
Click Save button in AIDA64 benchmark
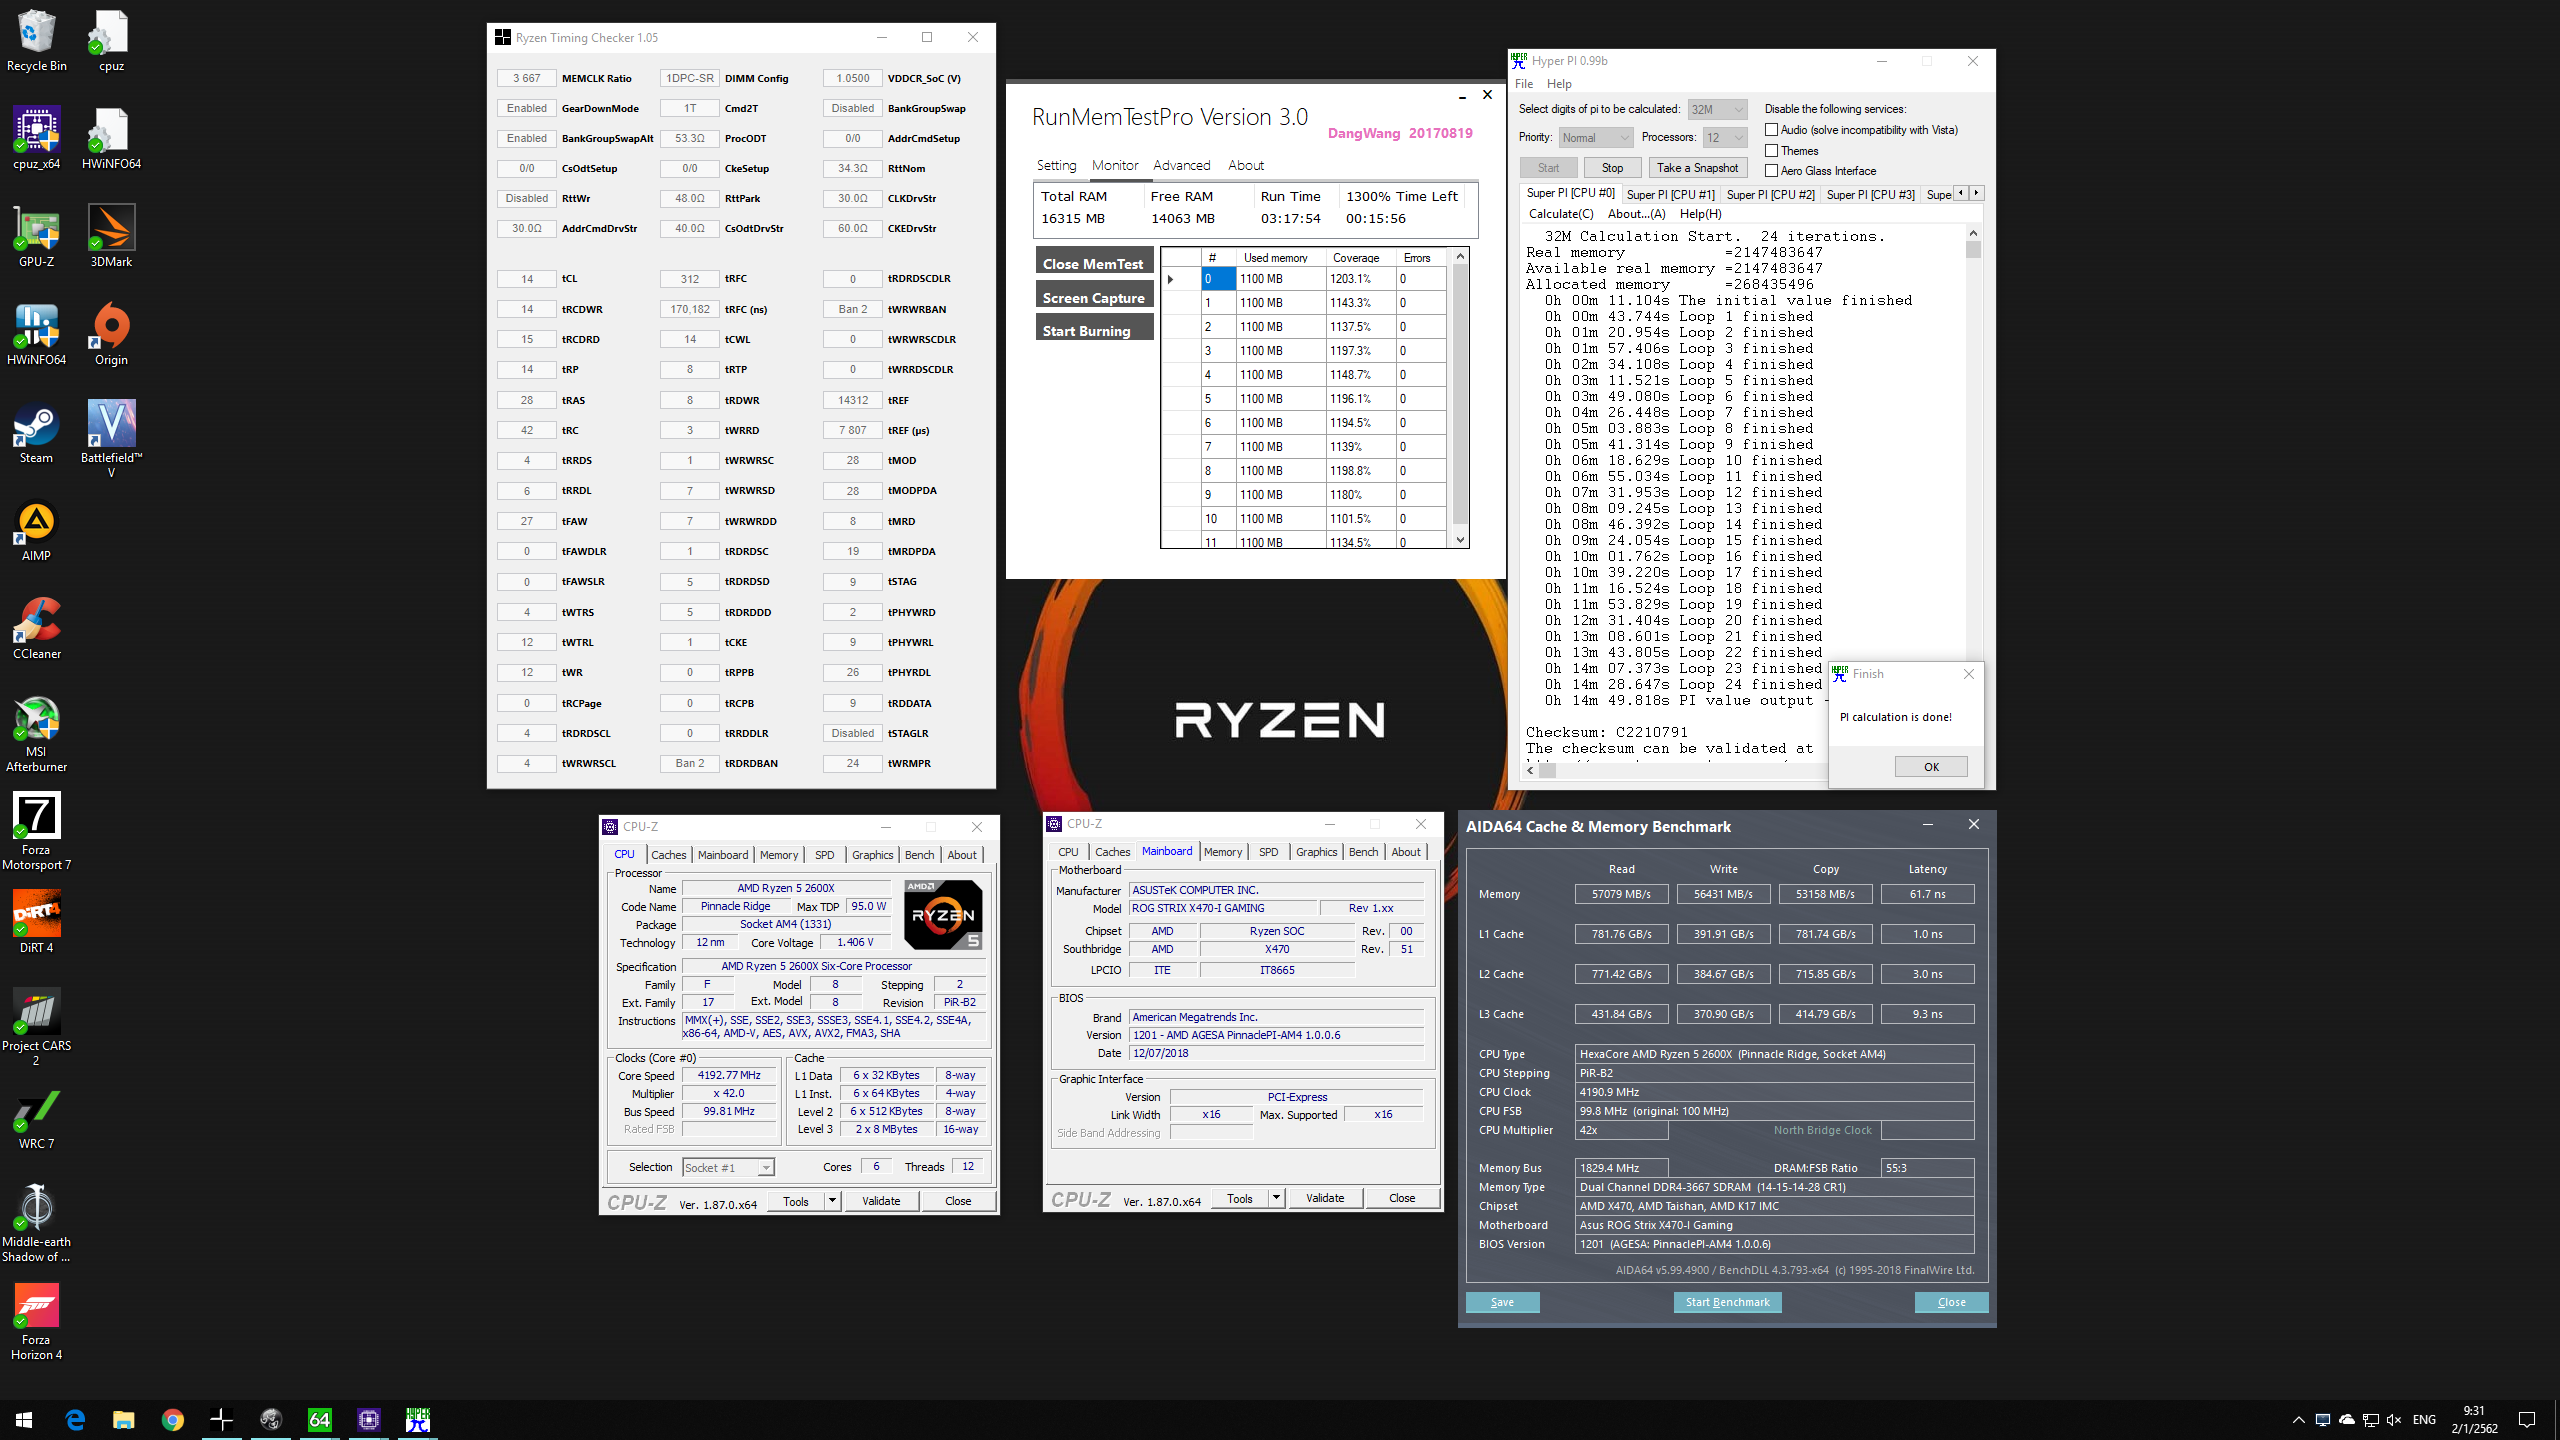(1502, 1303)
